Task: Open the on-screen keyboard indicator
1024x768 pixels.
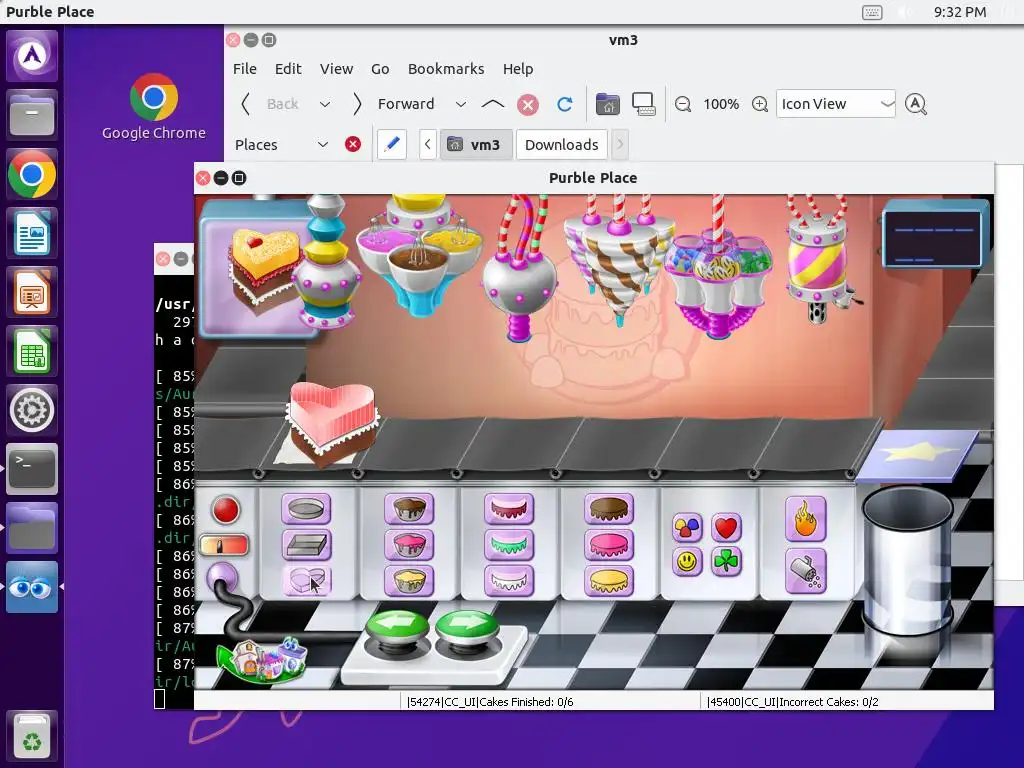Action: (872, 12)
